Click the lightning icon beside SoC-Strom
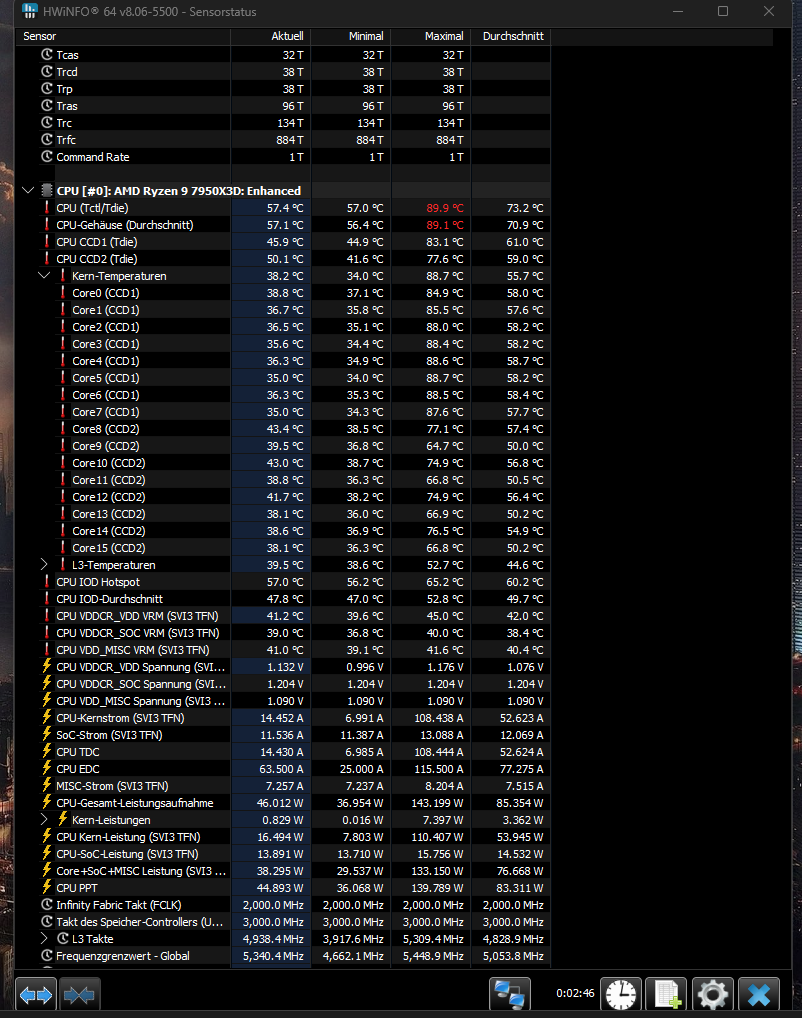This screenshot has width=802, height=1018. click(47, 734)
